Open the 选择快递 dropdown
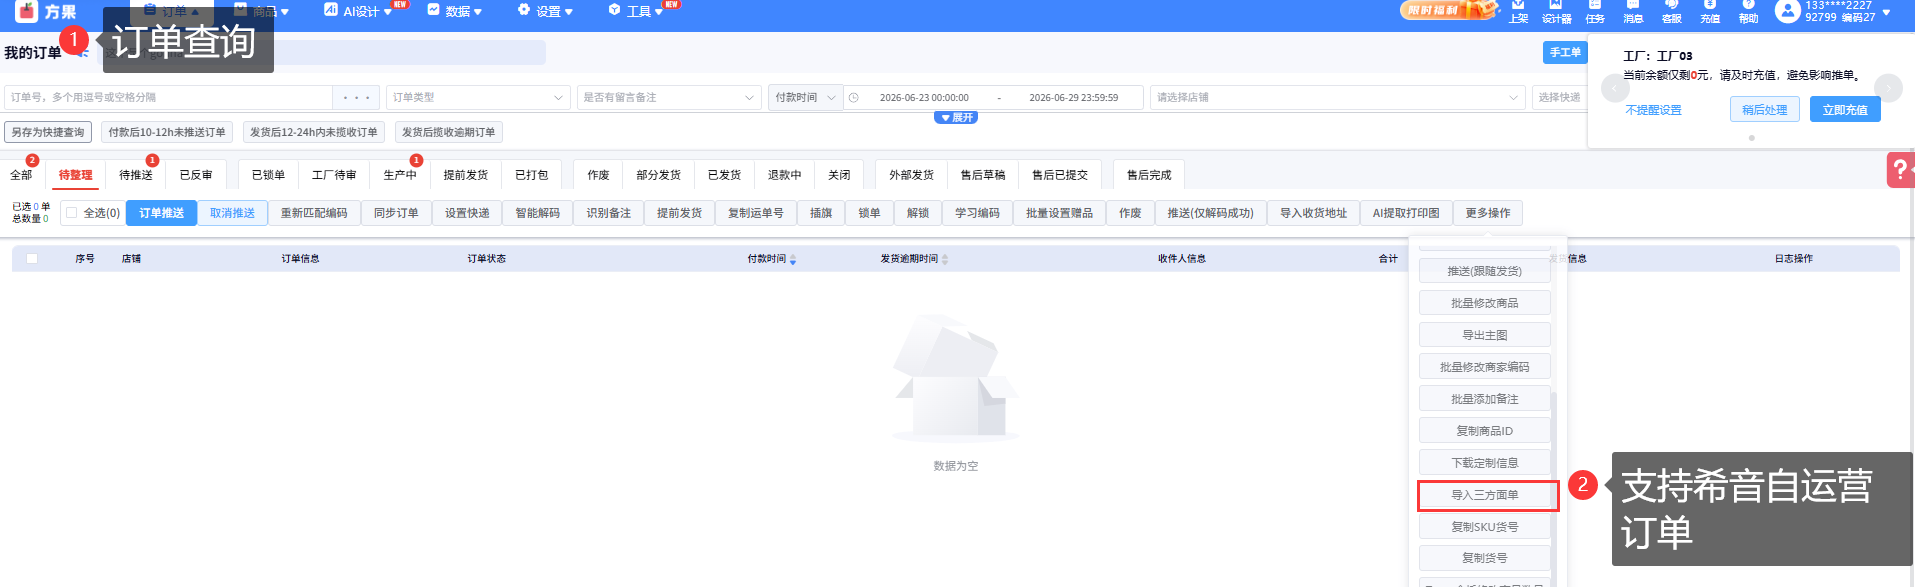Viewport: 1915px width, 587px height. pyautogui.click(x=1560, y=97)
